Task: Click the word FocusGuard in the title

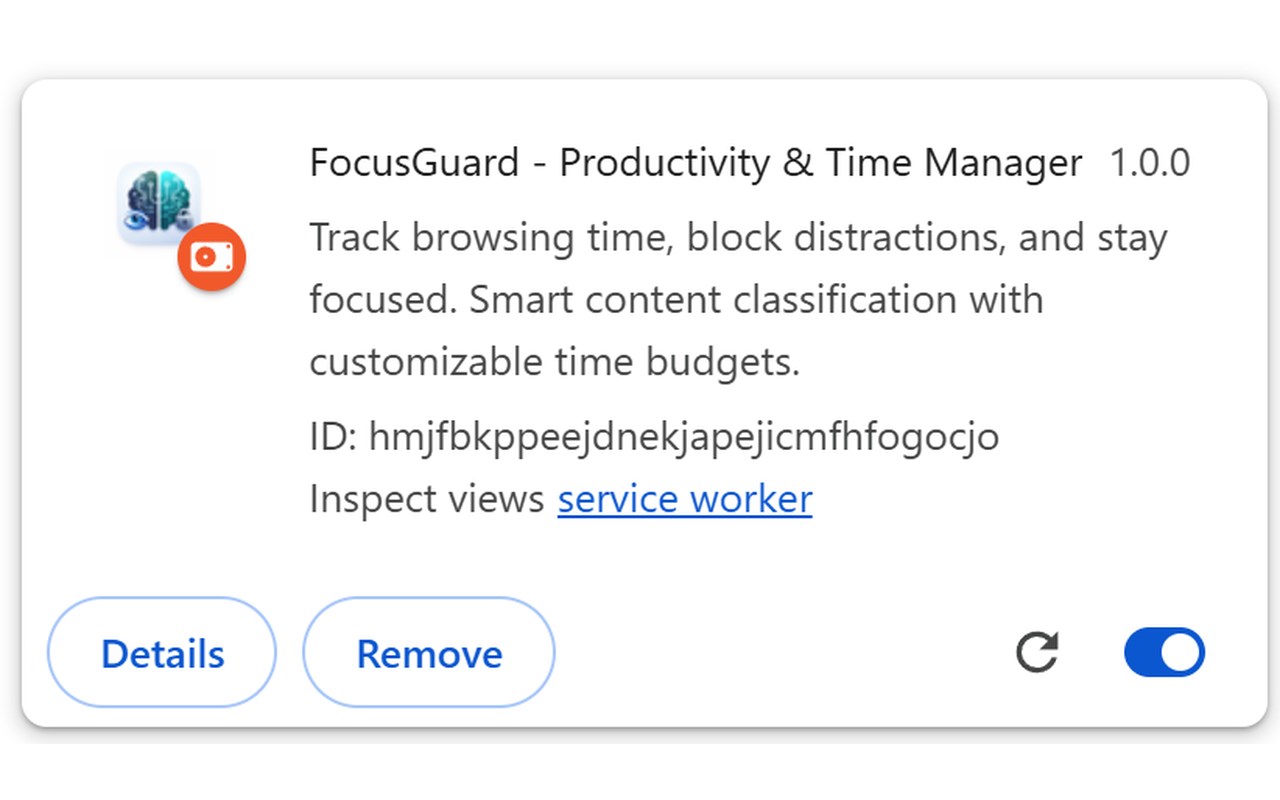Action: tap(414, 162)
